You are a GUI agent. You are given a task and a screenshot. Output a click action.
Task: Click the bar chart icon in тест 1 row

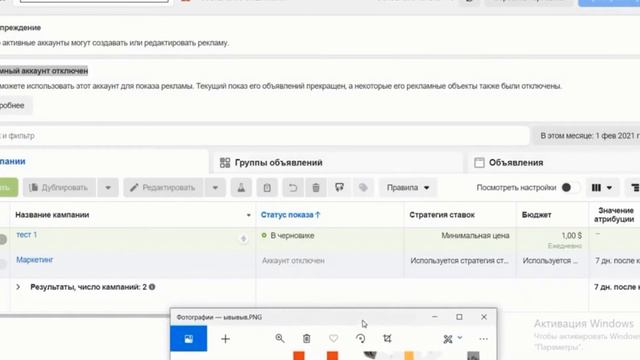243,239
